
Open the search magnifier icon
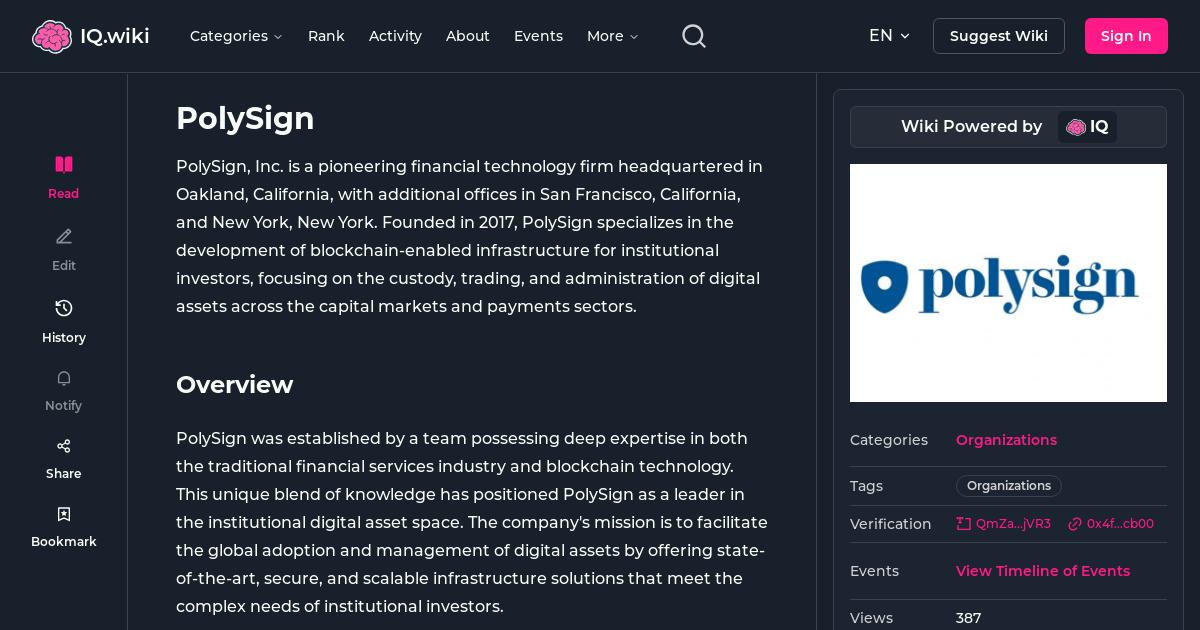693,35
